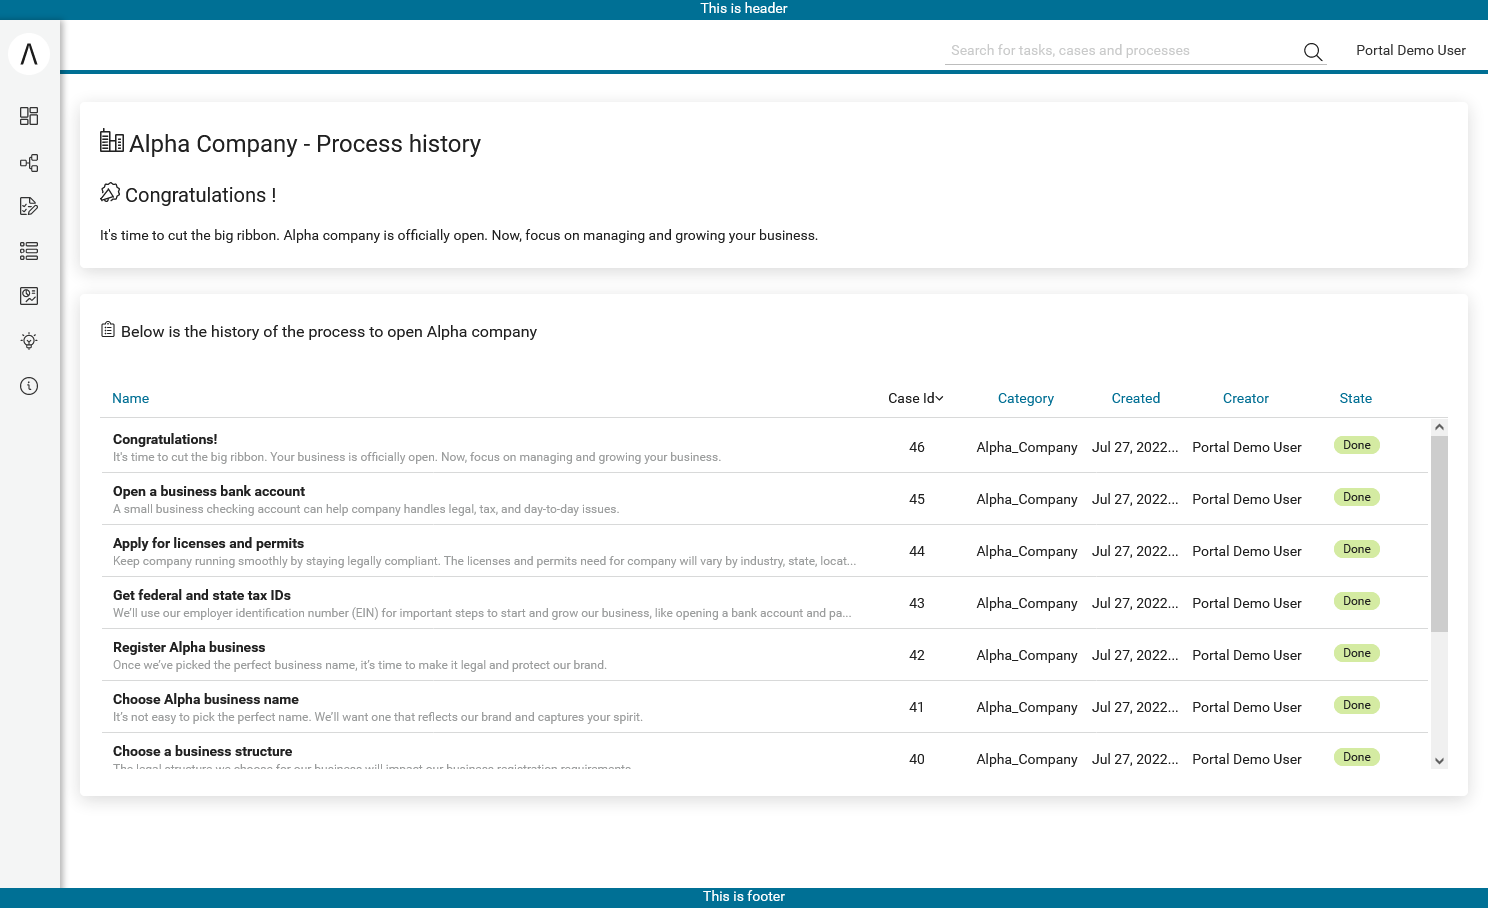Click the building icon beside Alpha Company title
The width and height of the screenshot is (1488, 908).
tap(112, 141)
